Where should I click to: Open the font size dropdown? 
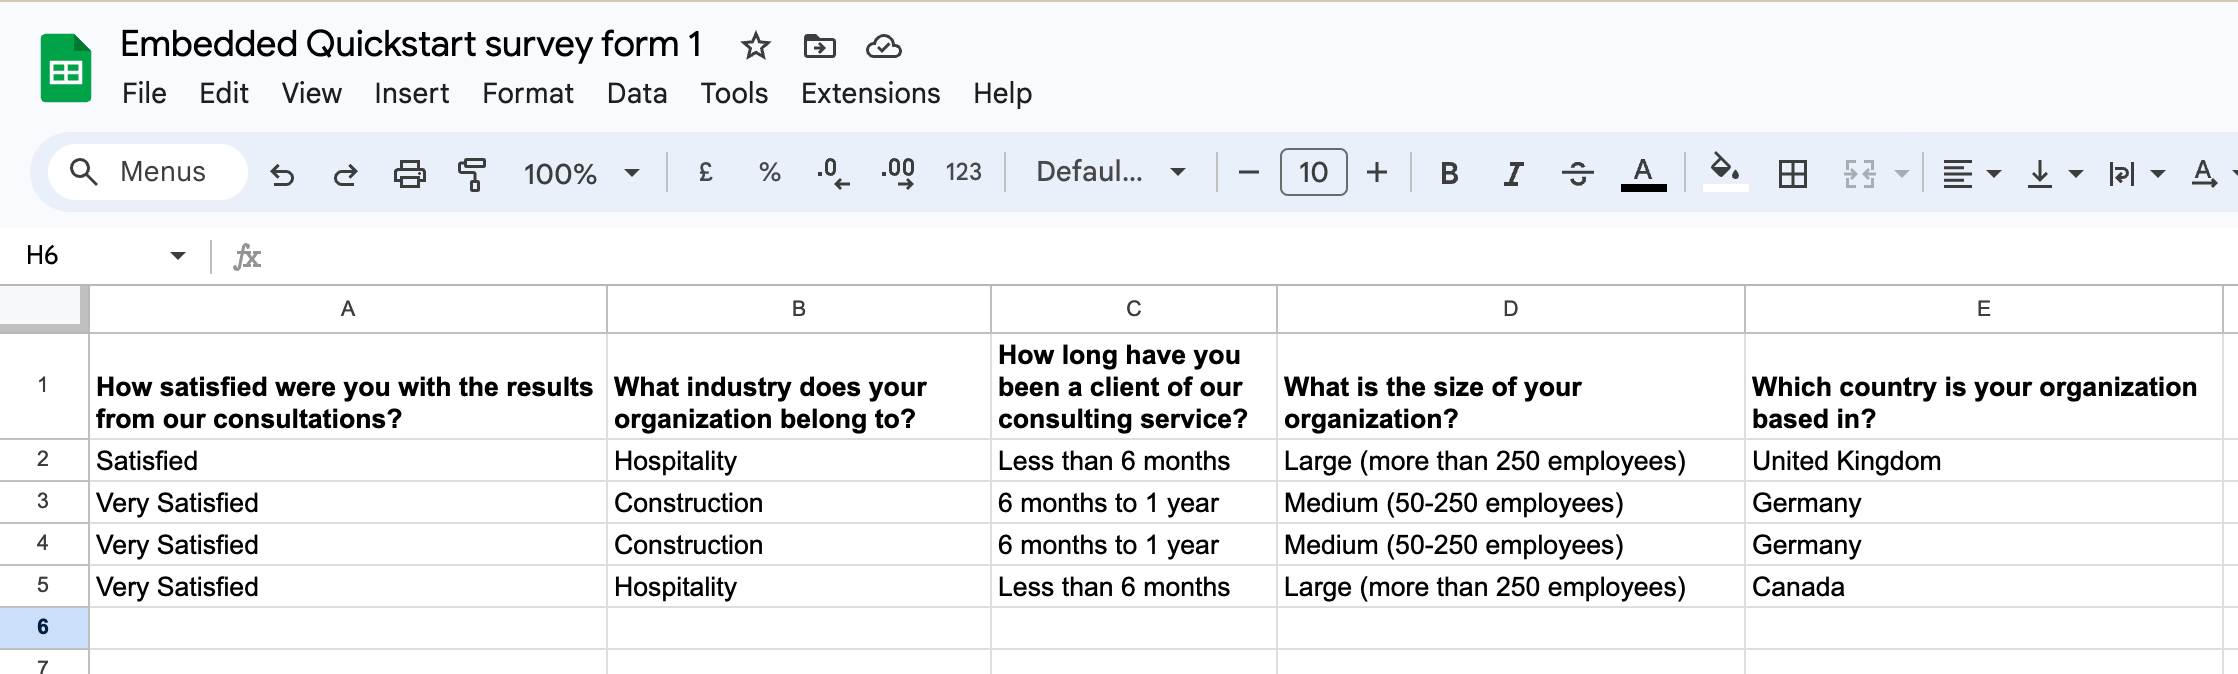point(1313,172)
